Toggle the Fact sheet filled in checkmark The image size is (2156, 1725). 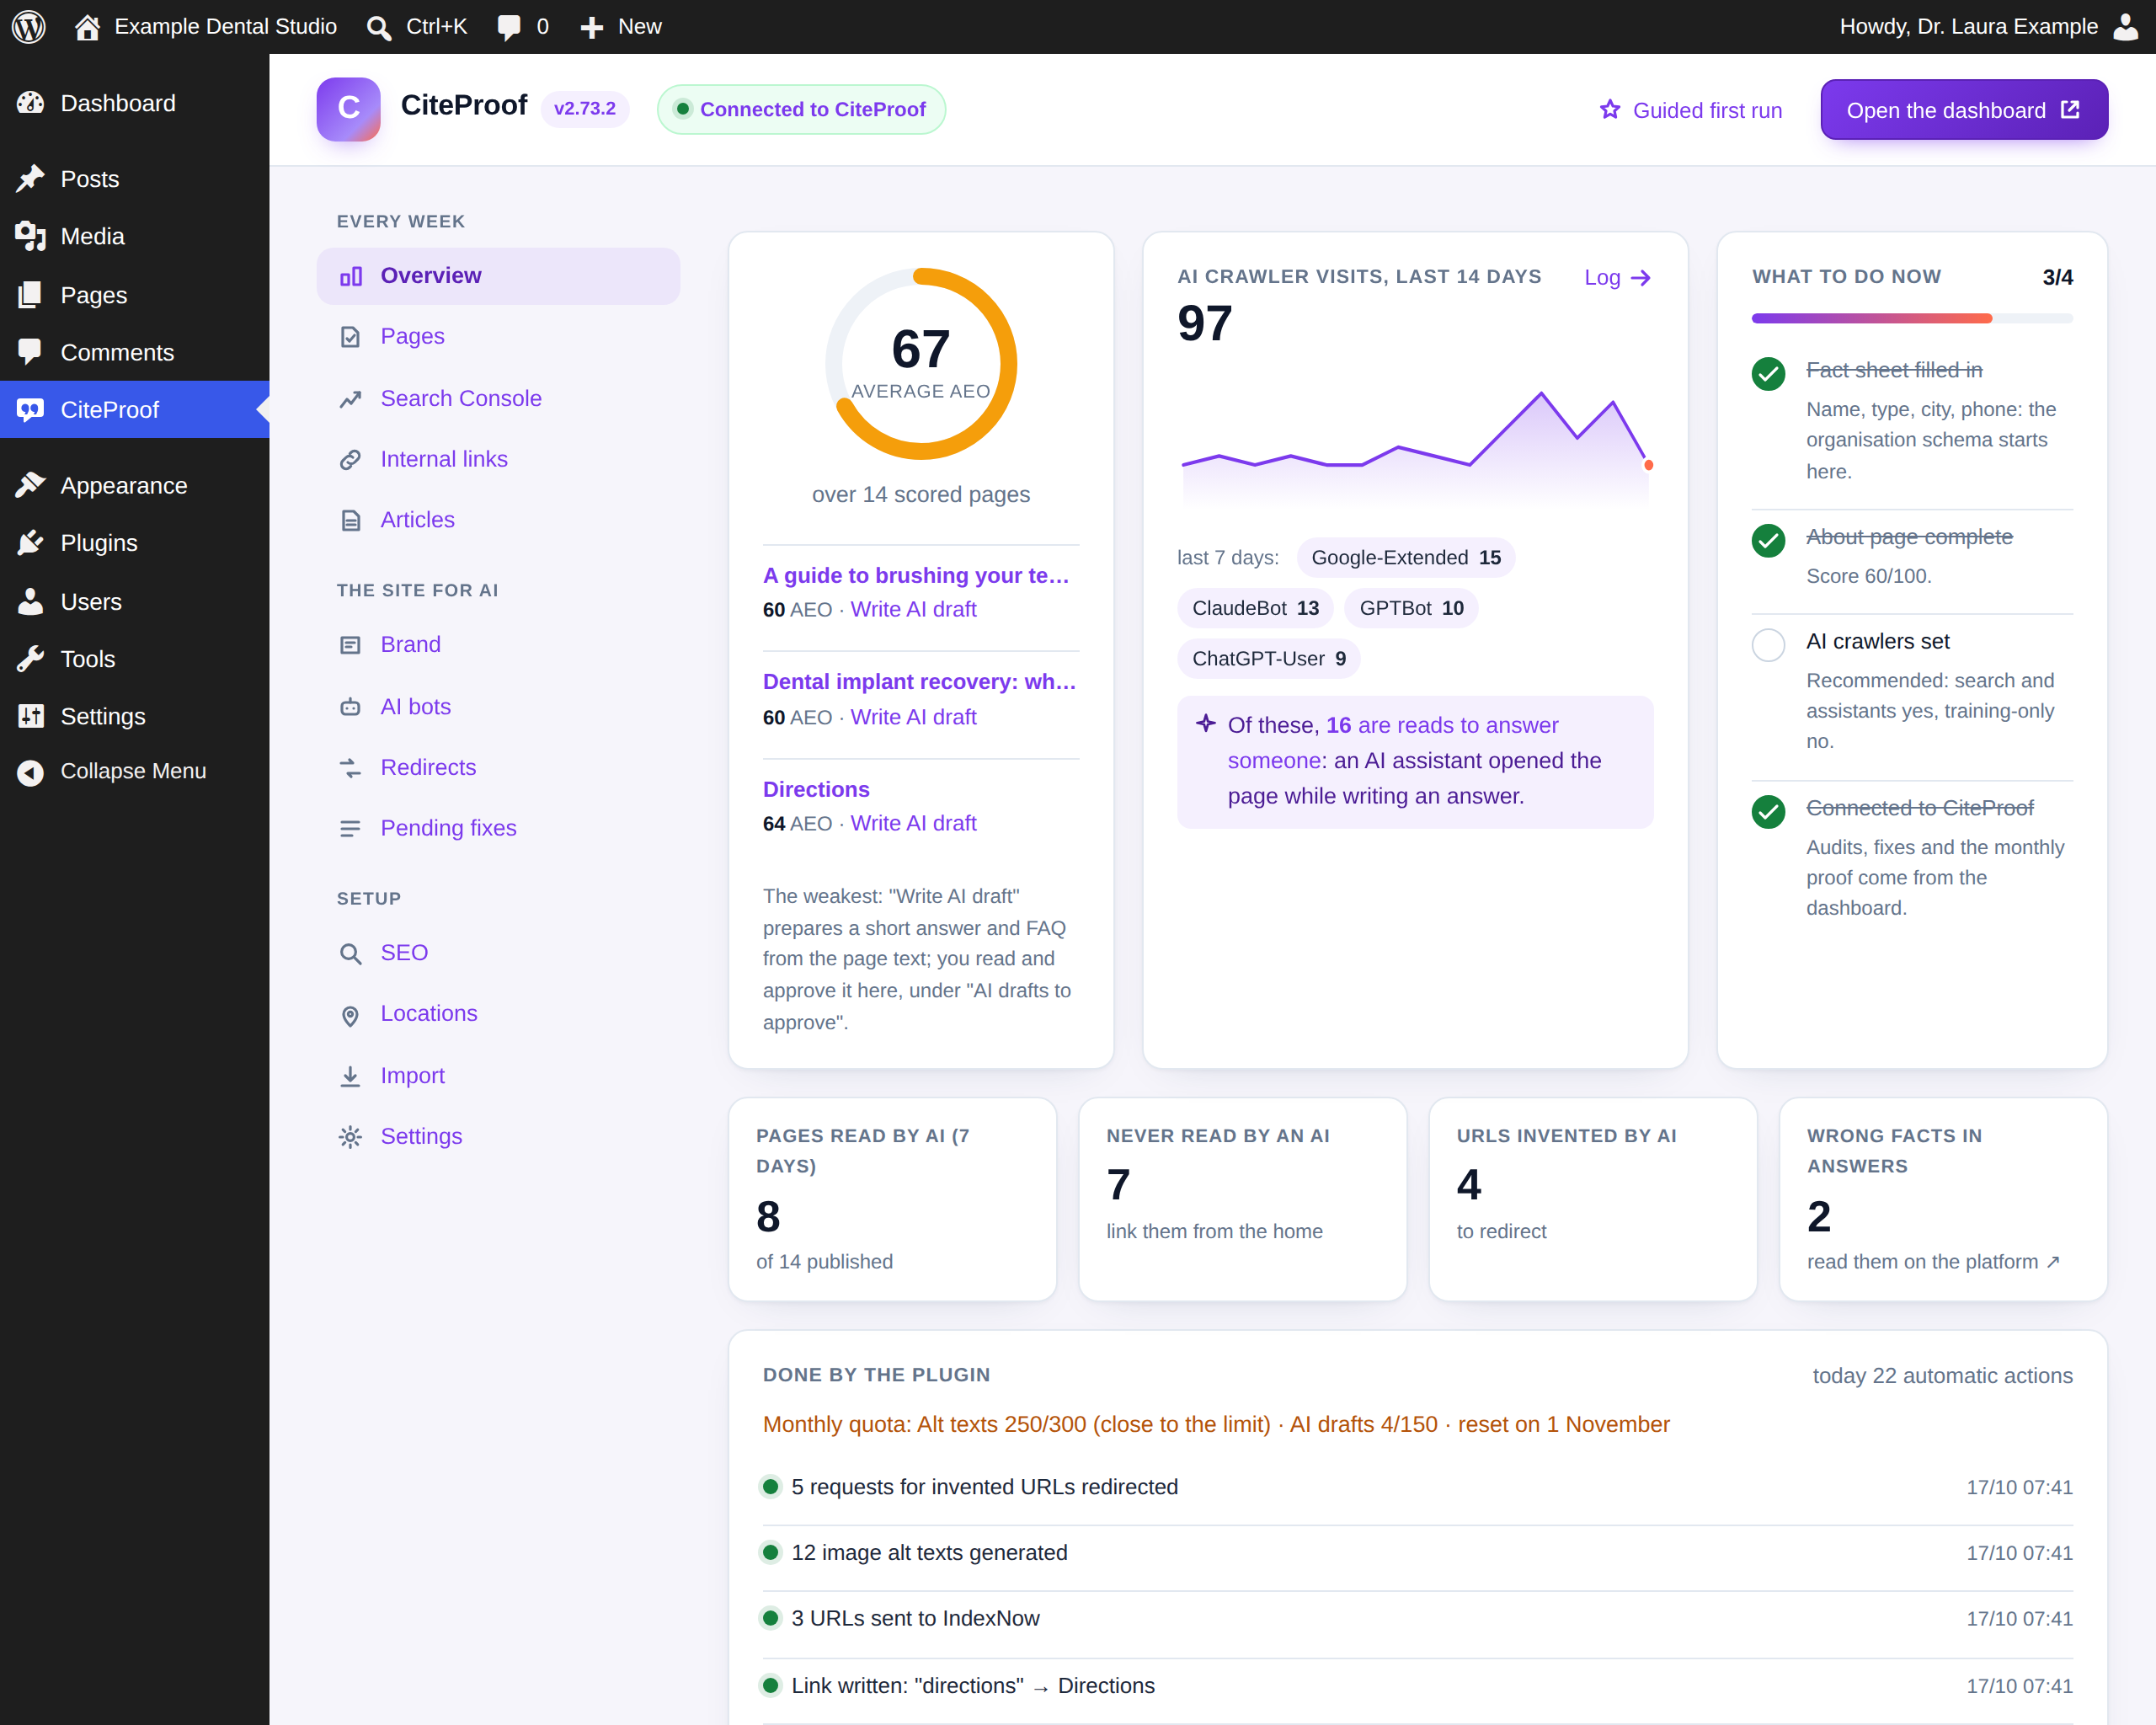pos(1768,374)
